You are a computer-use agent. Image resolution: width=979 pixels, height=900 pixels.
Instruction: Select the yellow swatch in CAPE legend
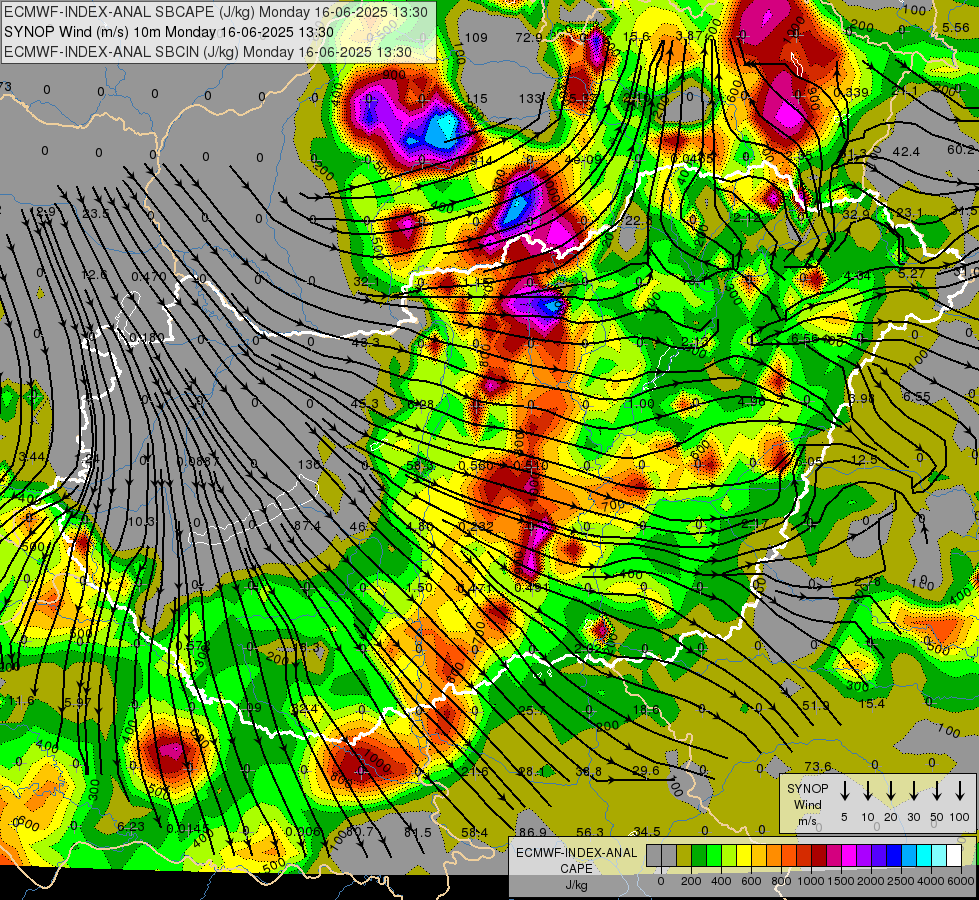[x=744, y=856]
